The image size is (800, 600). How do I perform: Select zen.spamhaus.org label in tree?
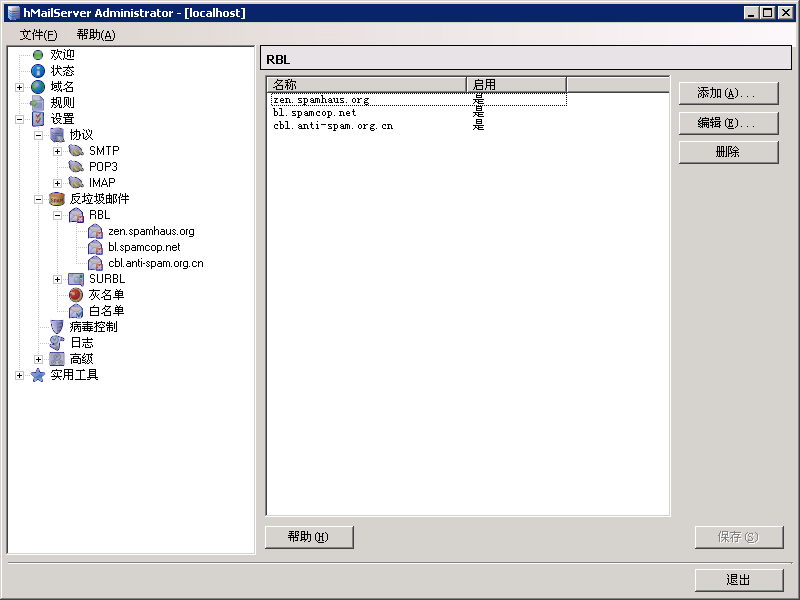(x=151, y=231)
